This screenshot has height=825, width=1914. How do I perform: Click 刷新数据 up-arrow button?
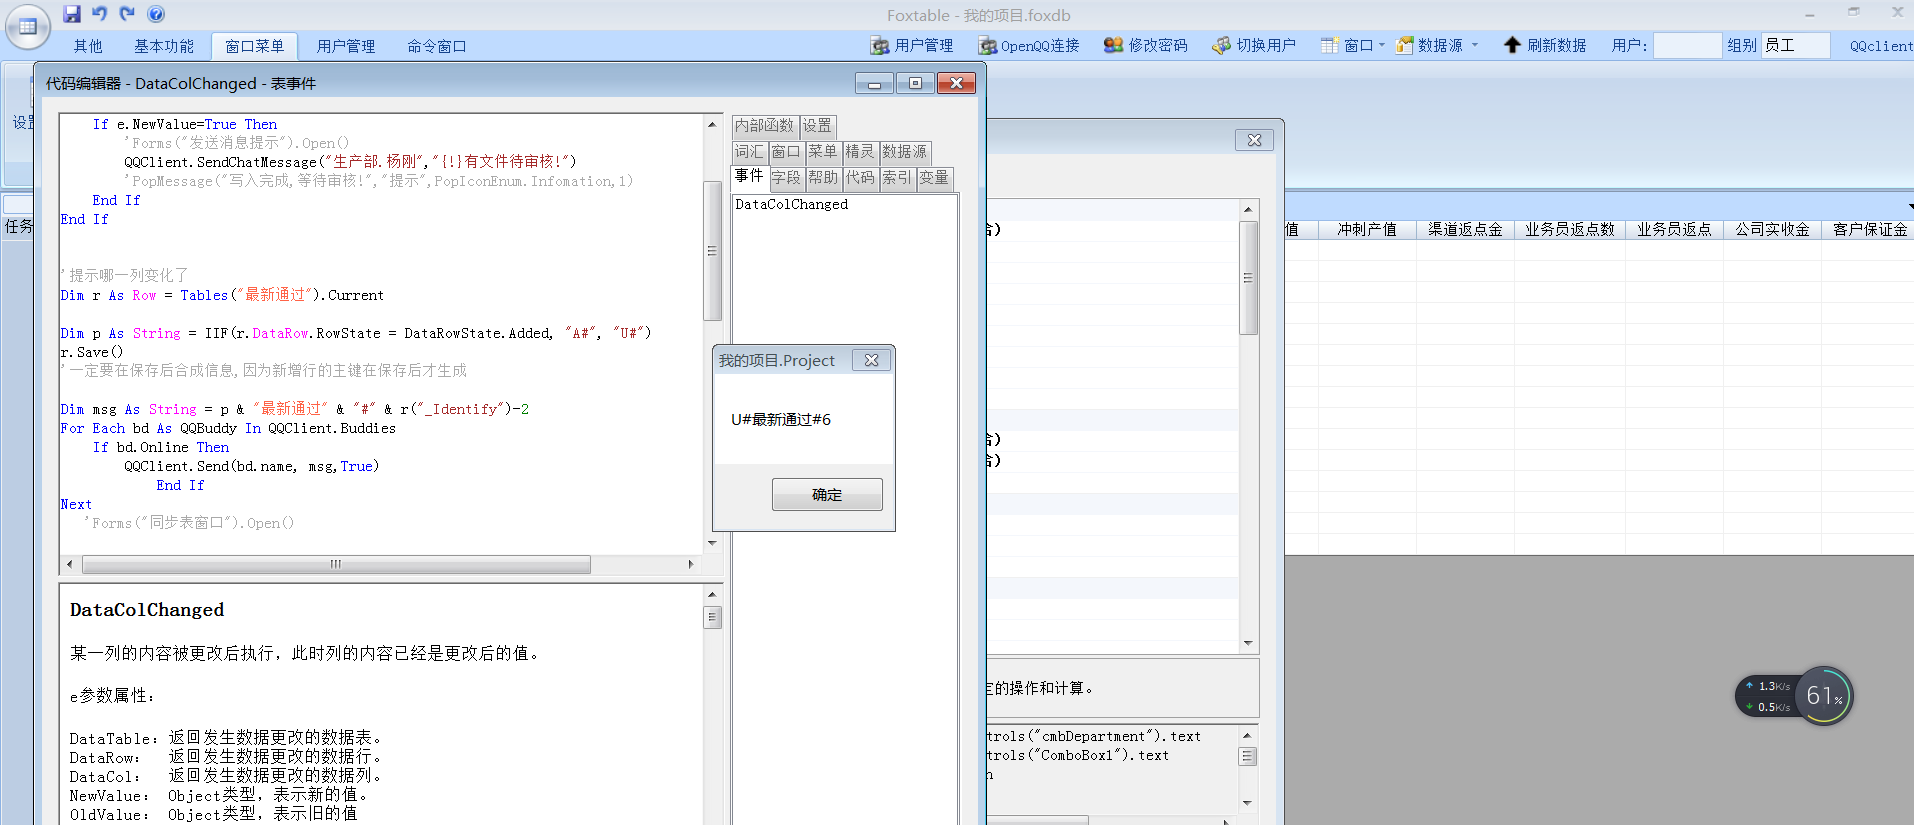[1545, 45]
